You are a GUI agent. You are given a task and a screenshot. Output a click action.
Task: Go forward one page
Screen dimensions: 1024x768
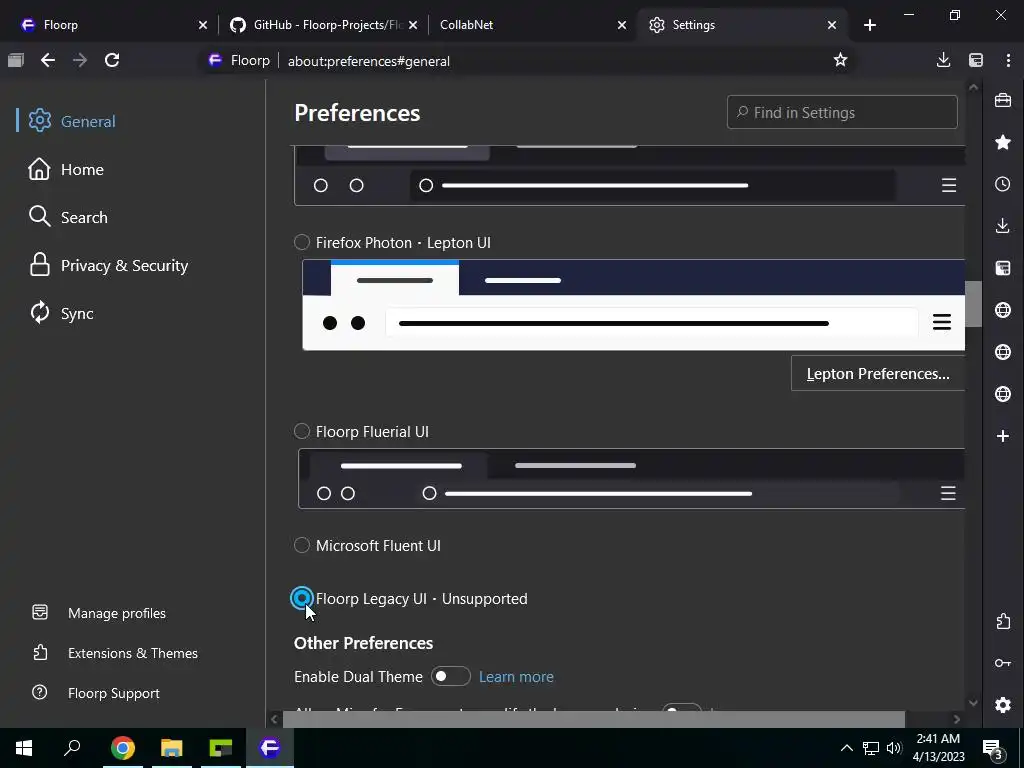click(x=80, y=60)
